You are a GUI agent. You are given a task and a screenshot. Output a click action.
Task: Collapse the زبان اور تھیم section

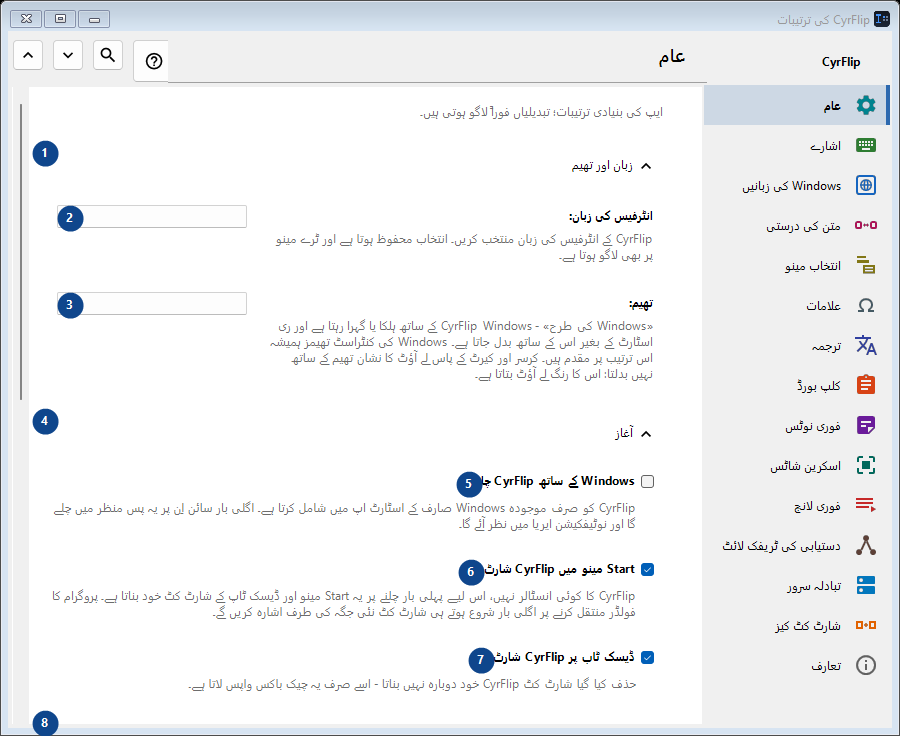tap(646, 166)
